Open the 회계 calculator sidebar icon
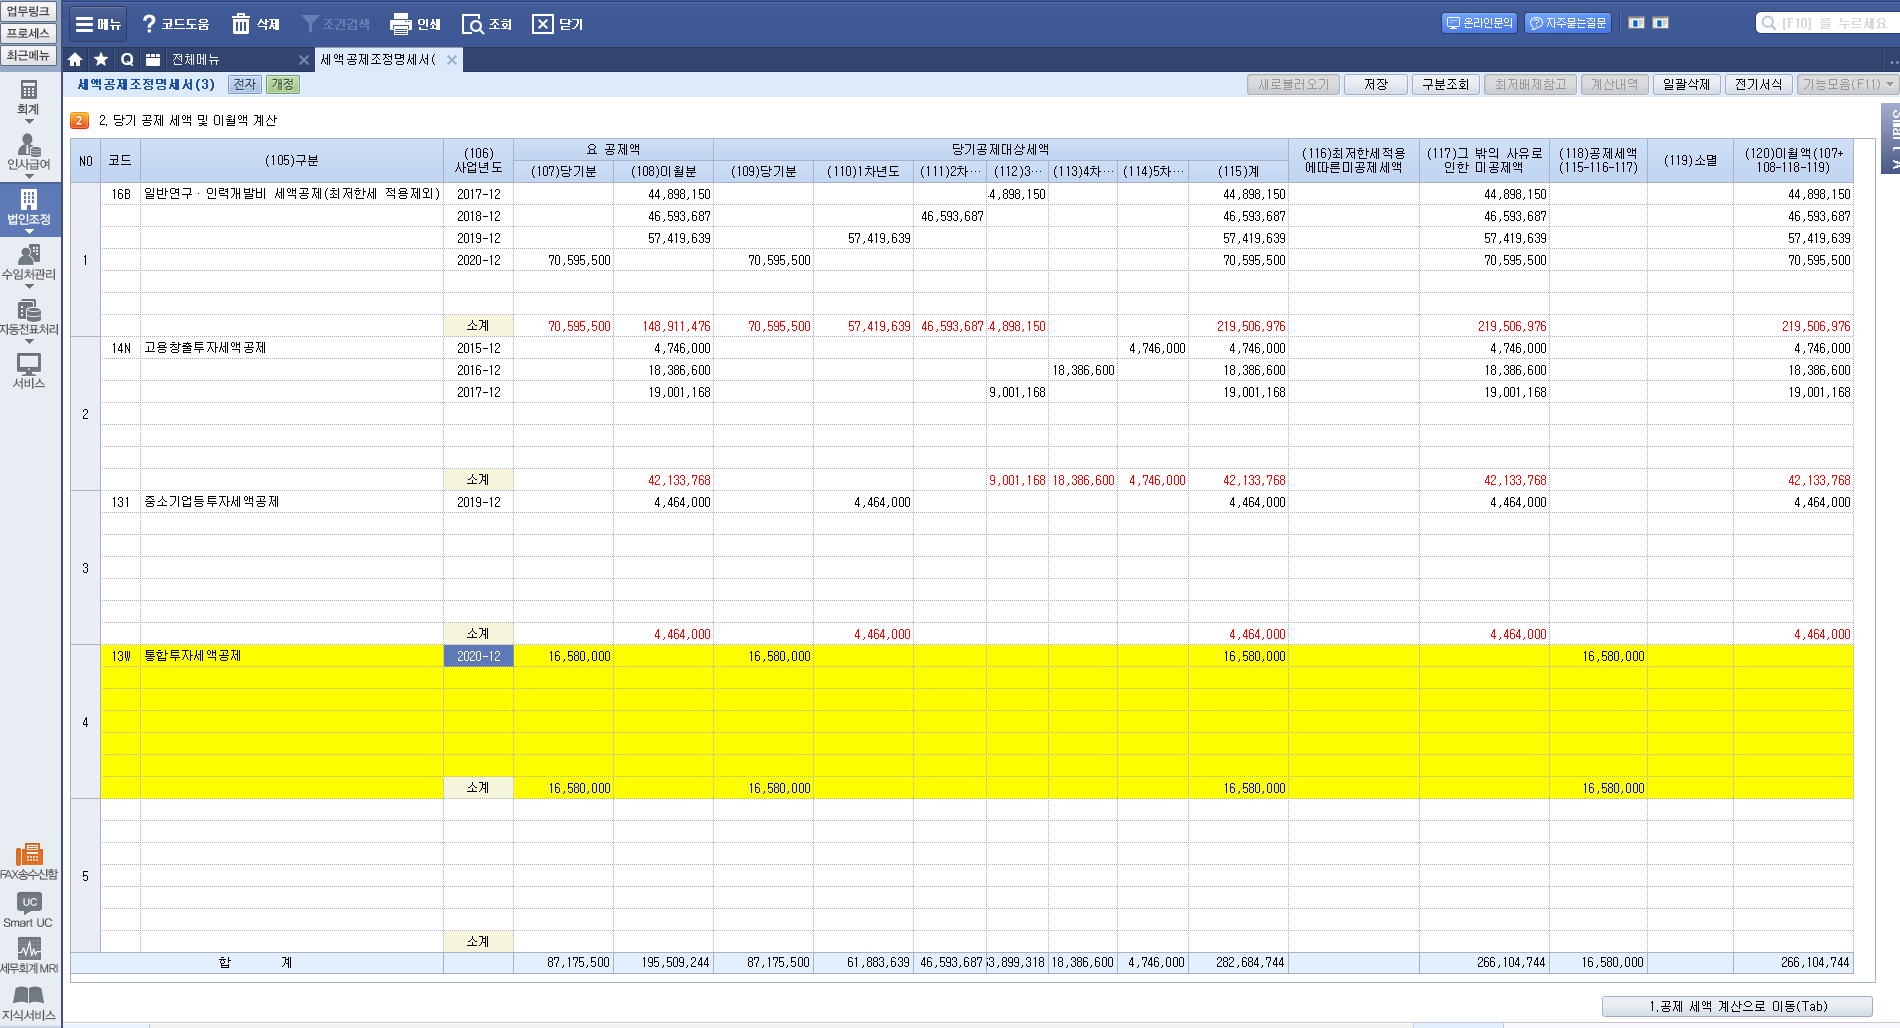 pos(29,90)
